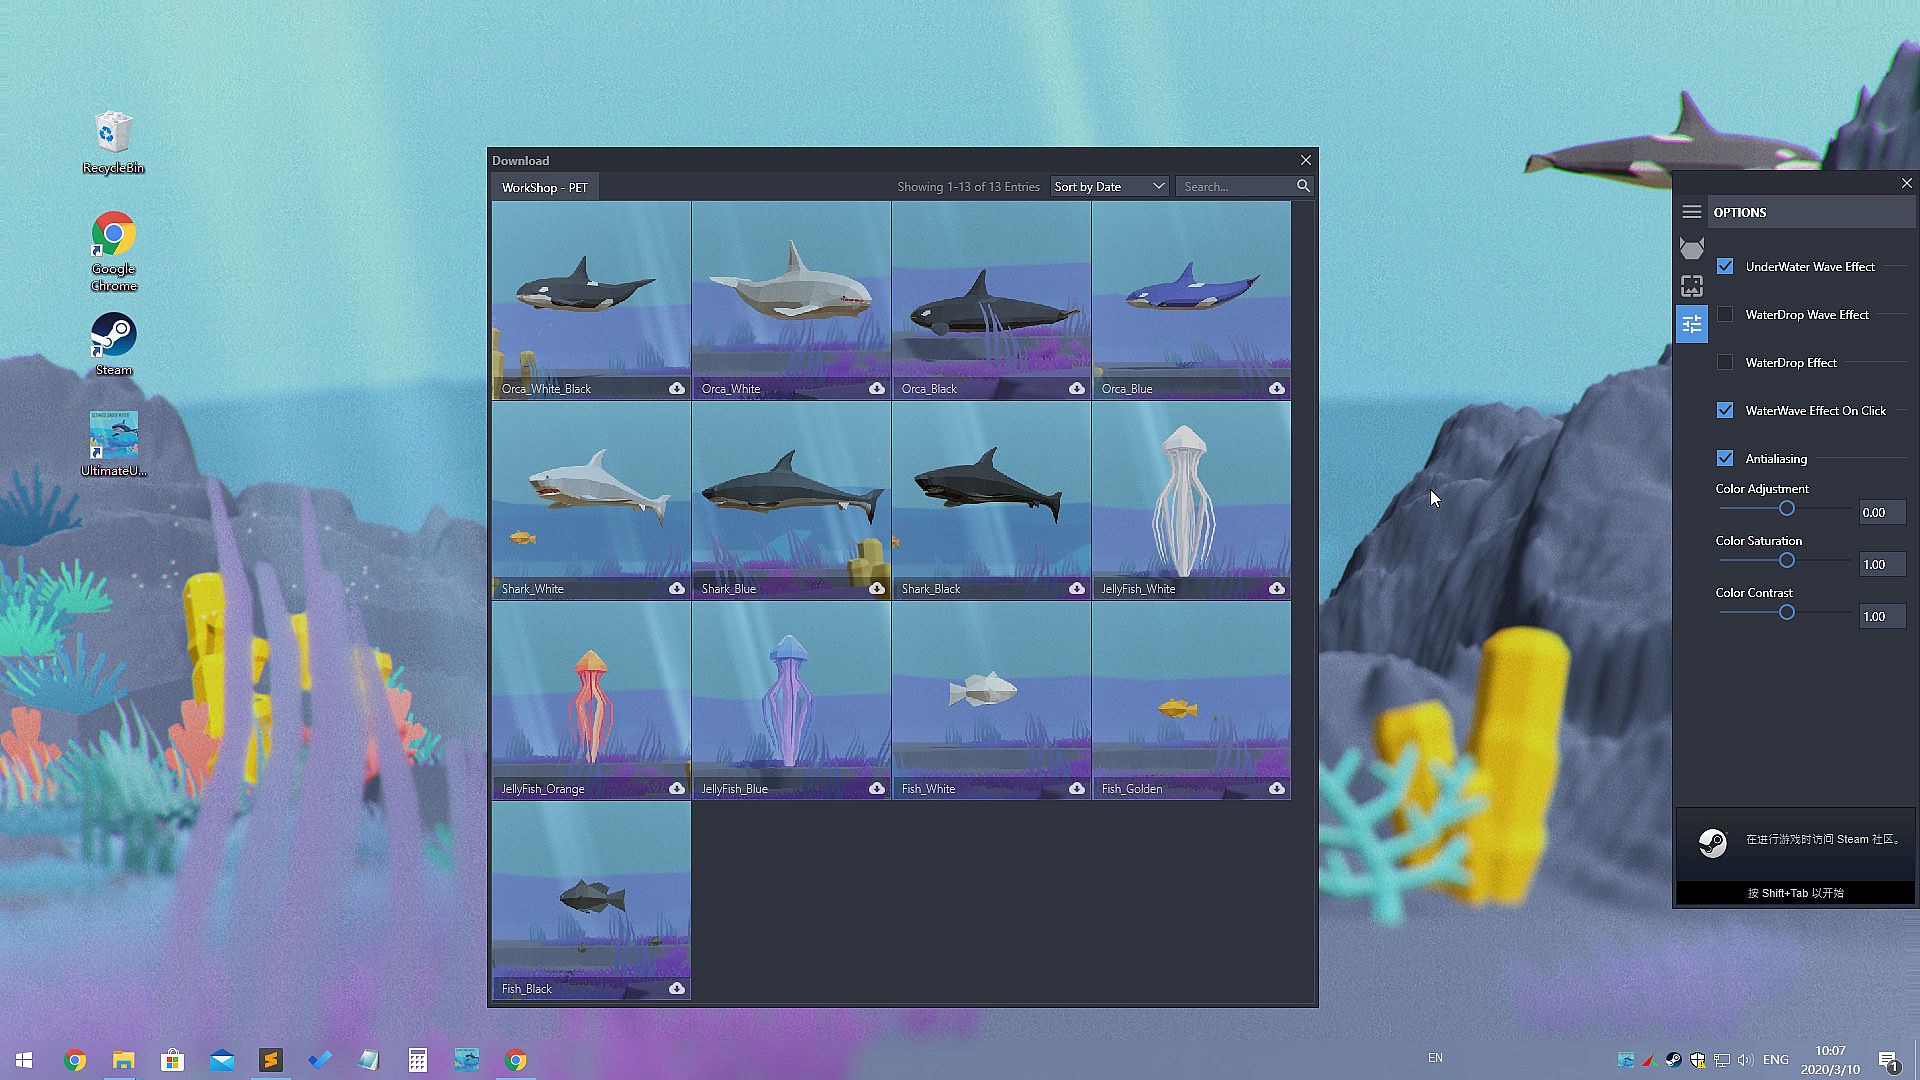Open Steam from the desktop shortcut

point(113,343)
